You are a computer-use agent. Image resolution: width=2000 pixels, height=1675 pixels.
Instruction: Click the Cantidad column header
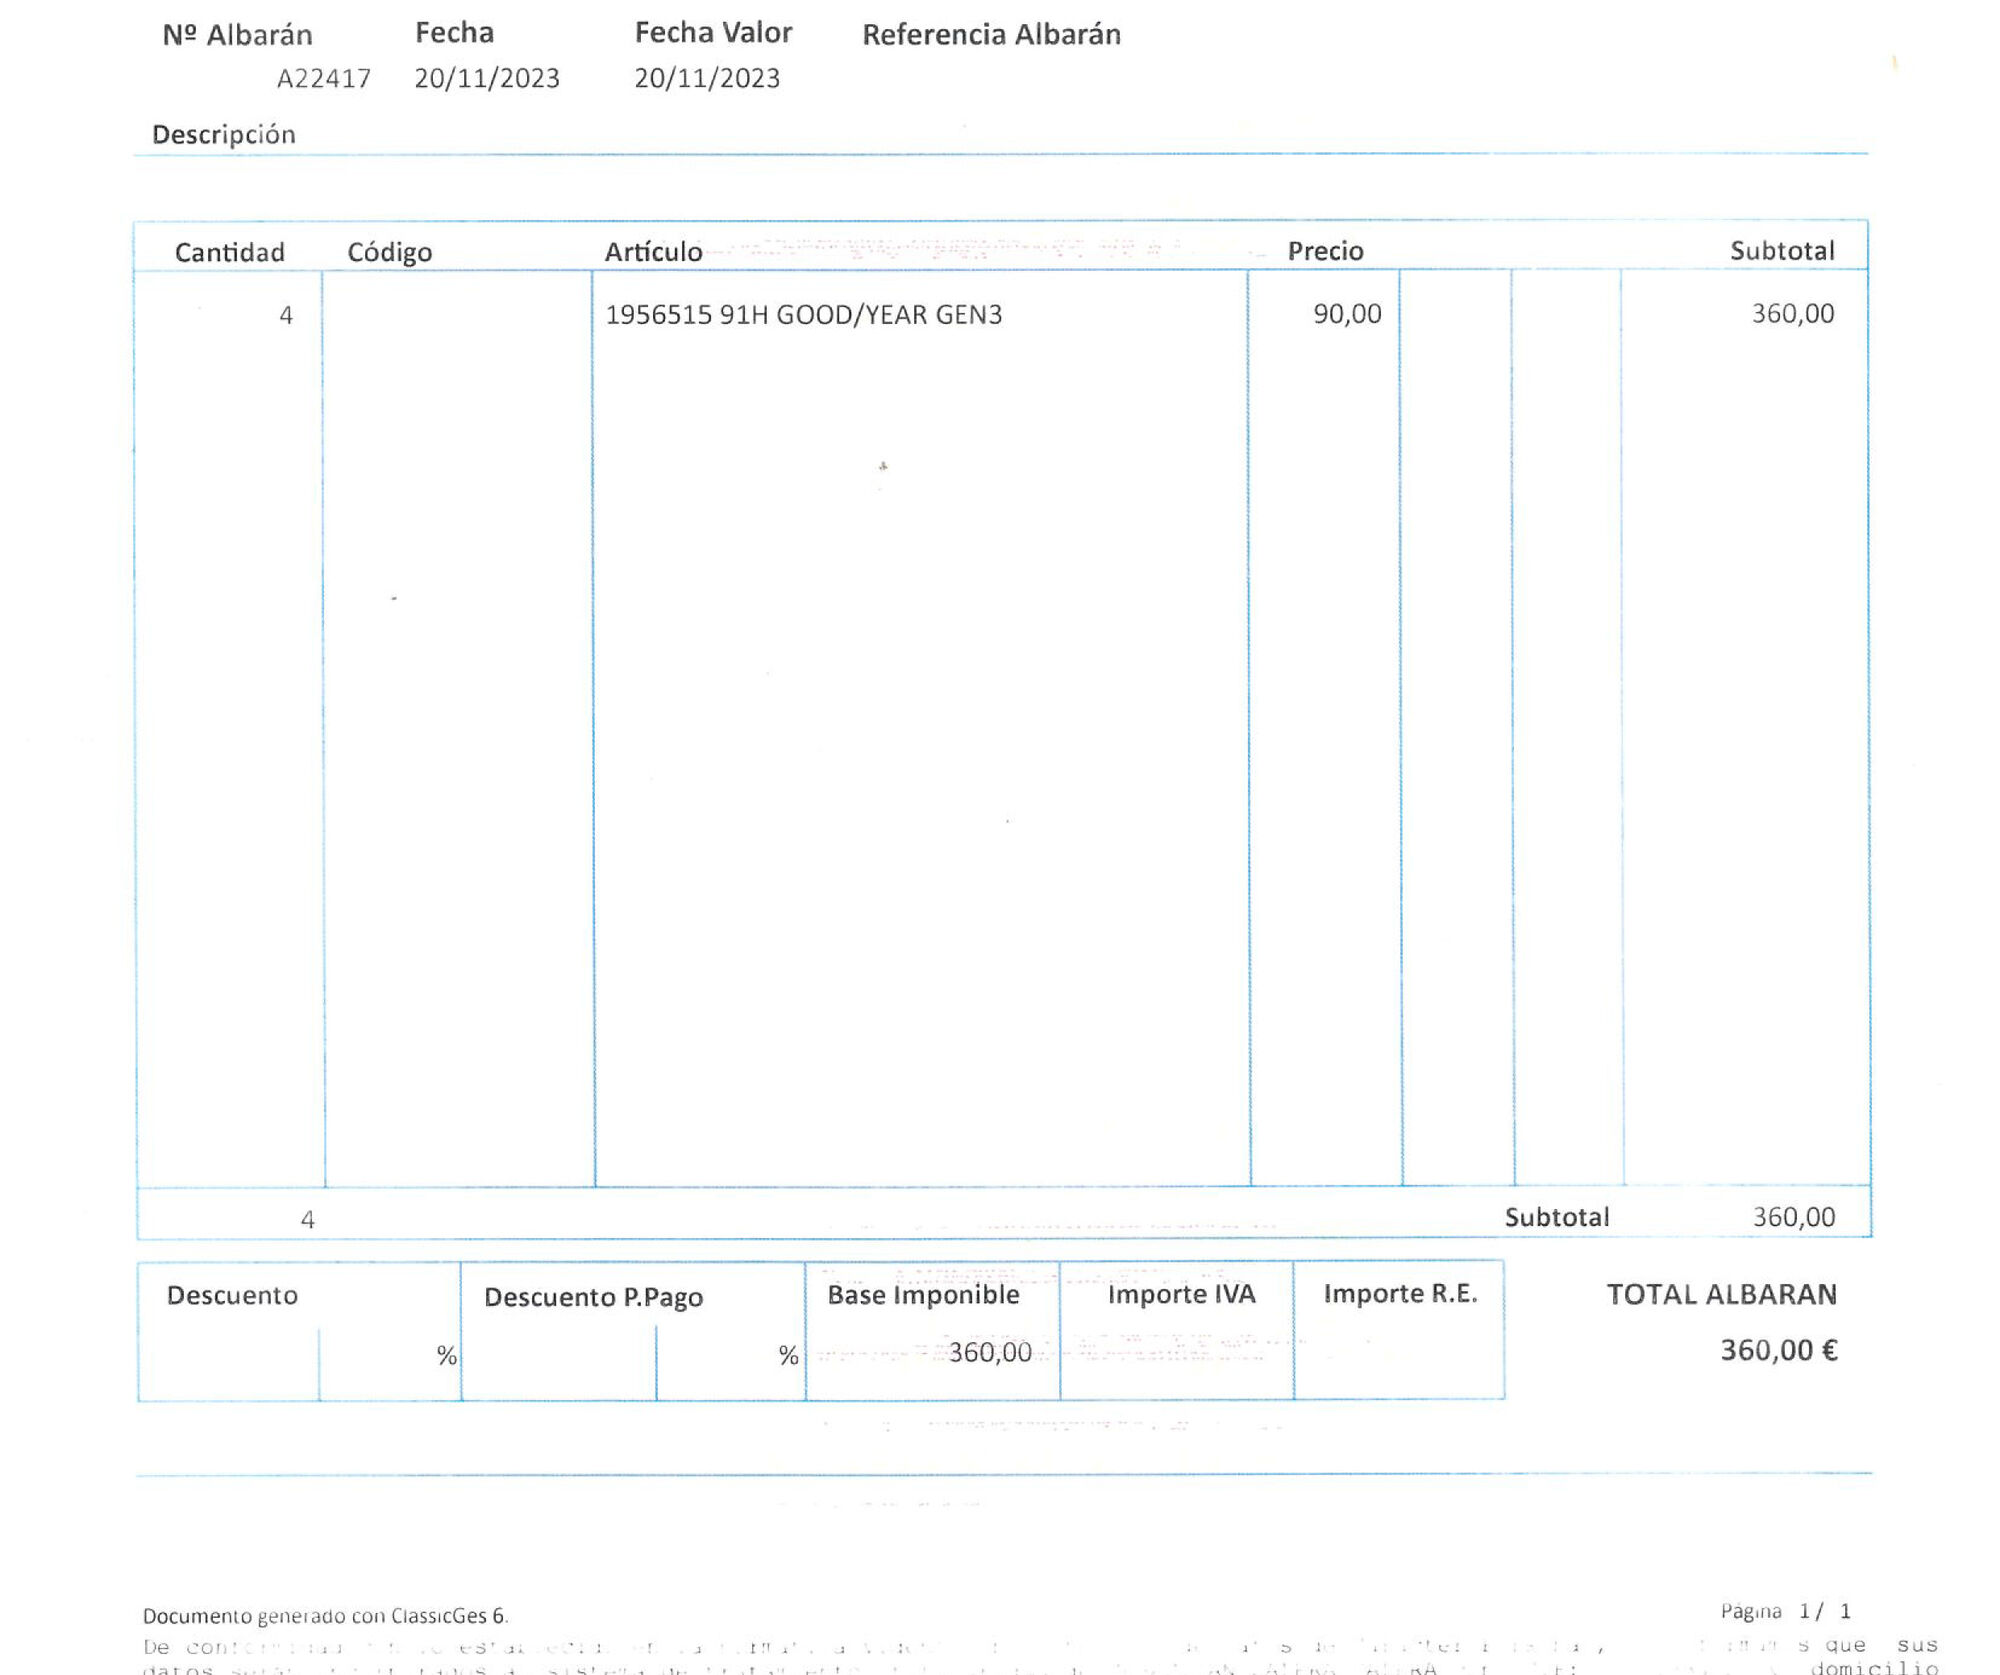click(x=229, y=252)
